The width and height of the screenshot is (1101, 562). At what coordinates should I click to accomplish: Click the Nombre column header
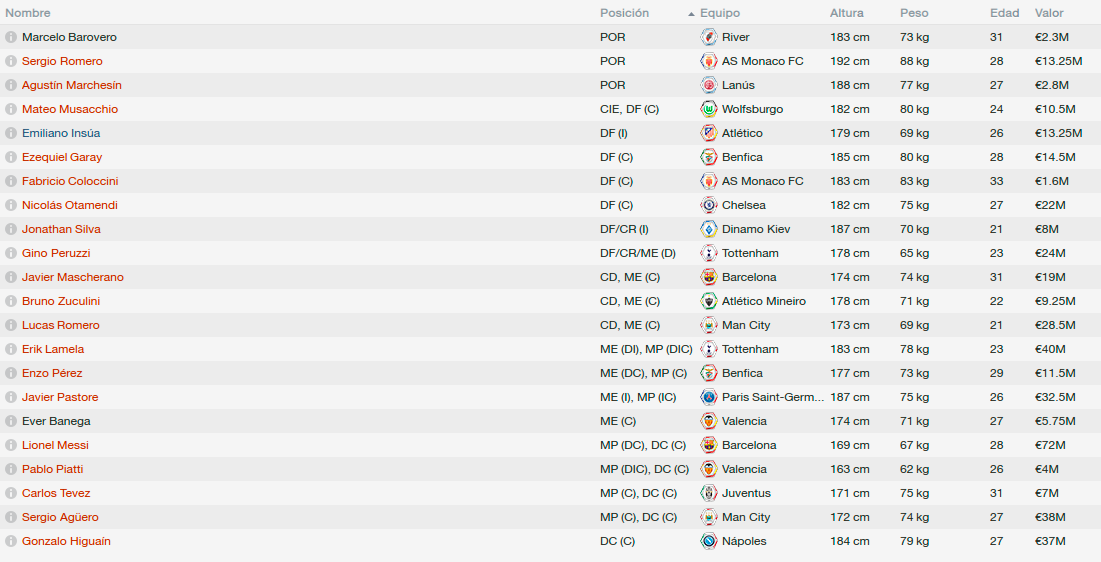click(27, 13)
